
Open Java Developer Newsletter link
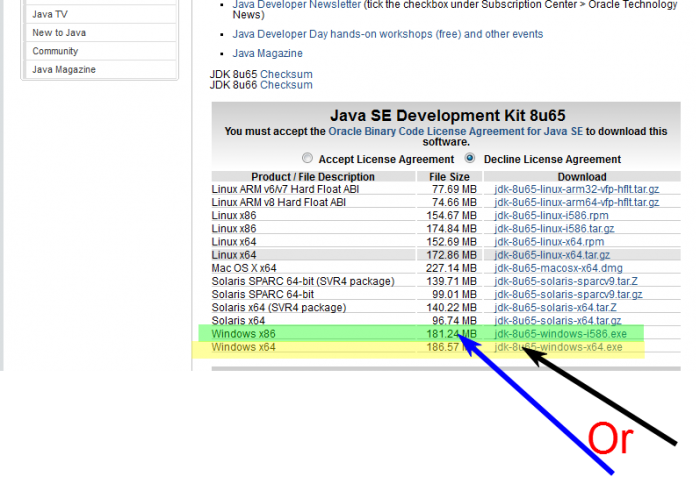[296, 4]
